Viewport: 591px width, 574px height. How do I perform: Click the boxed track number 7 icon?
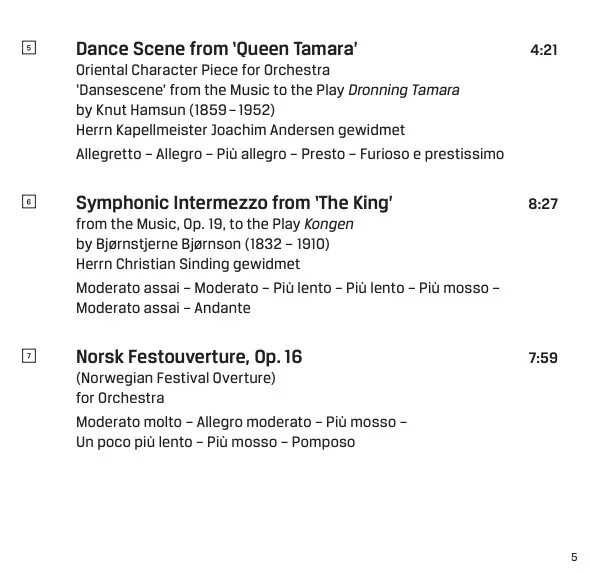(29, 356)
